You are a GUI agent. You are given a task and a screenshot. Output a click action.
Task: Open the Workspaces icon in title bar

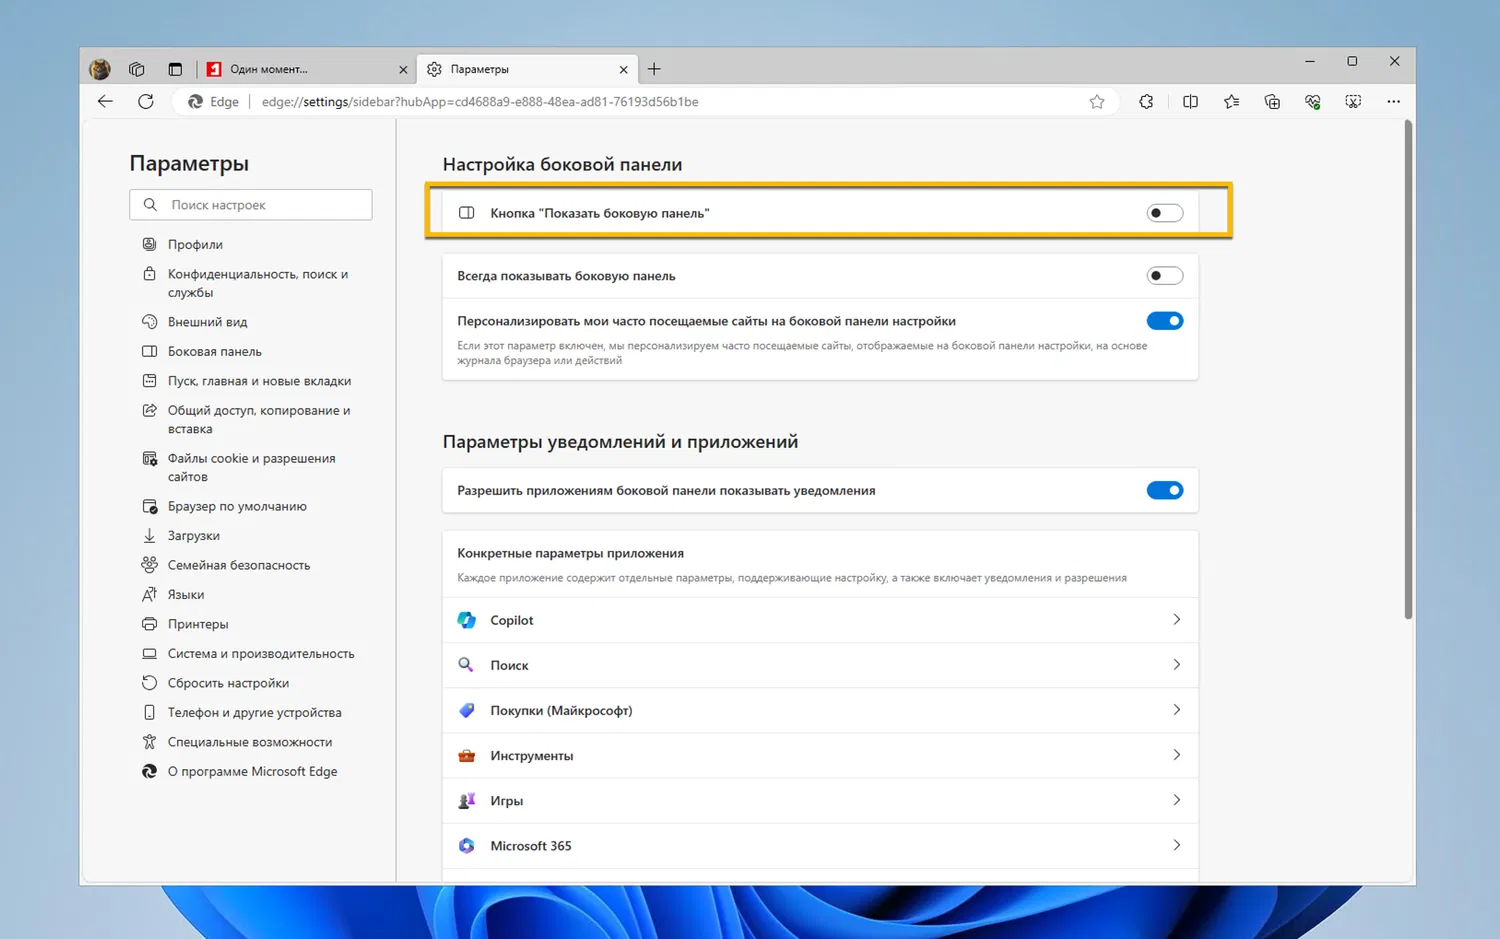tap(137, 69)
